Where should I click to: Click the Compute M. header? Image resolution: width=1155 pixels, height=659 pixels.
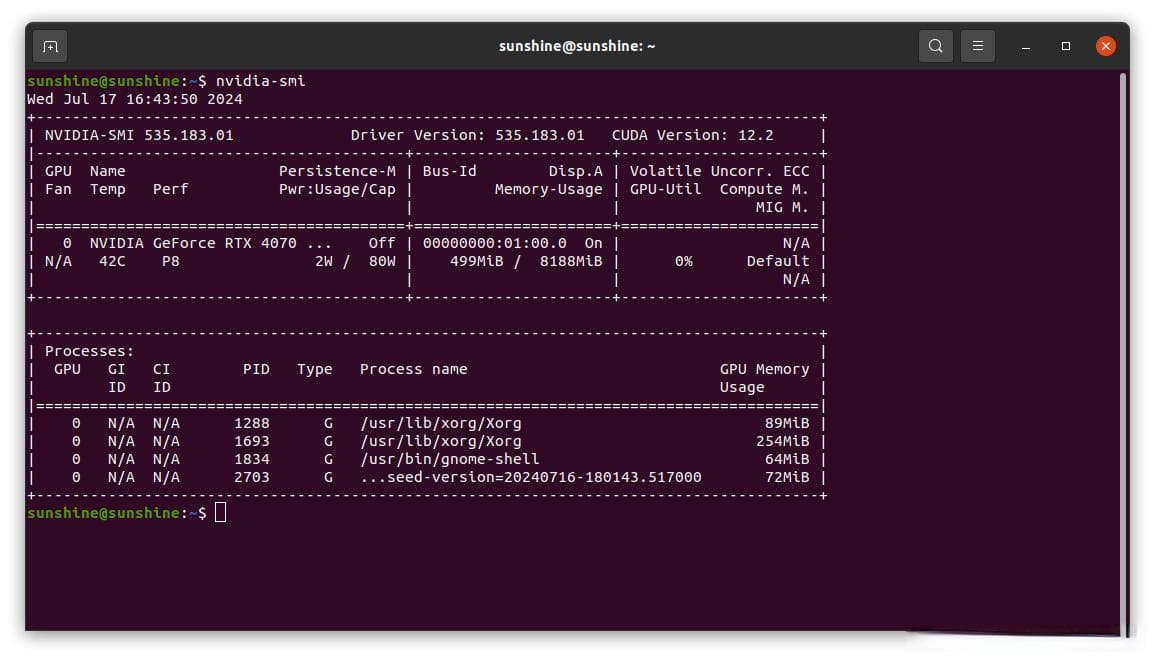click(x=765, y=189)
